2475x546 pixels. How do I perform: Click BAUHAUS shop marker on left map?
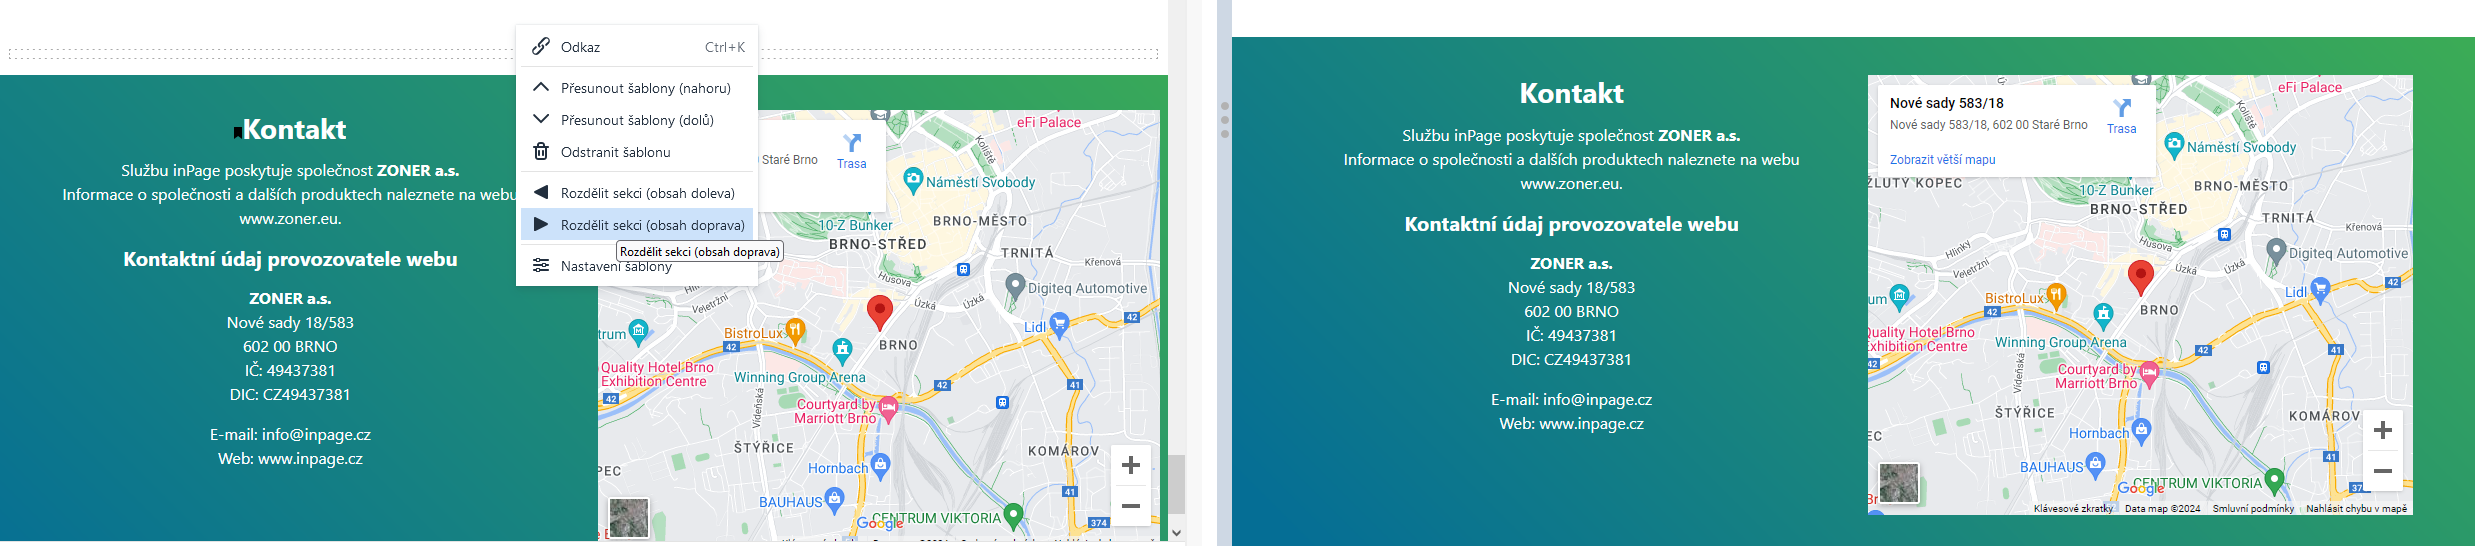(835, 499)
